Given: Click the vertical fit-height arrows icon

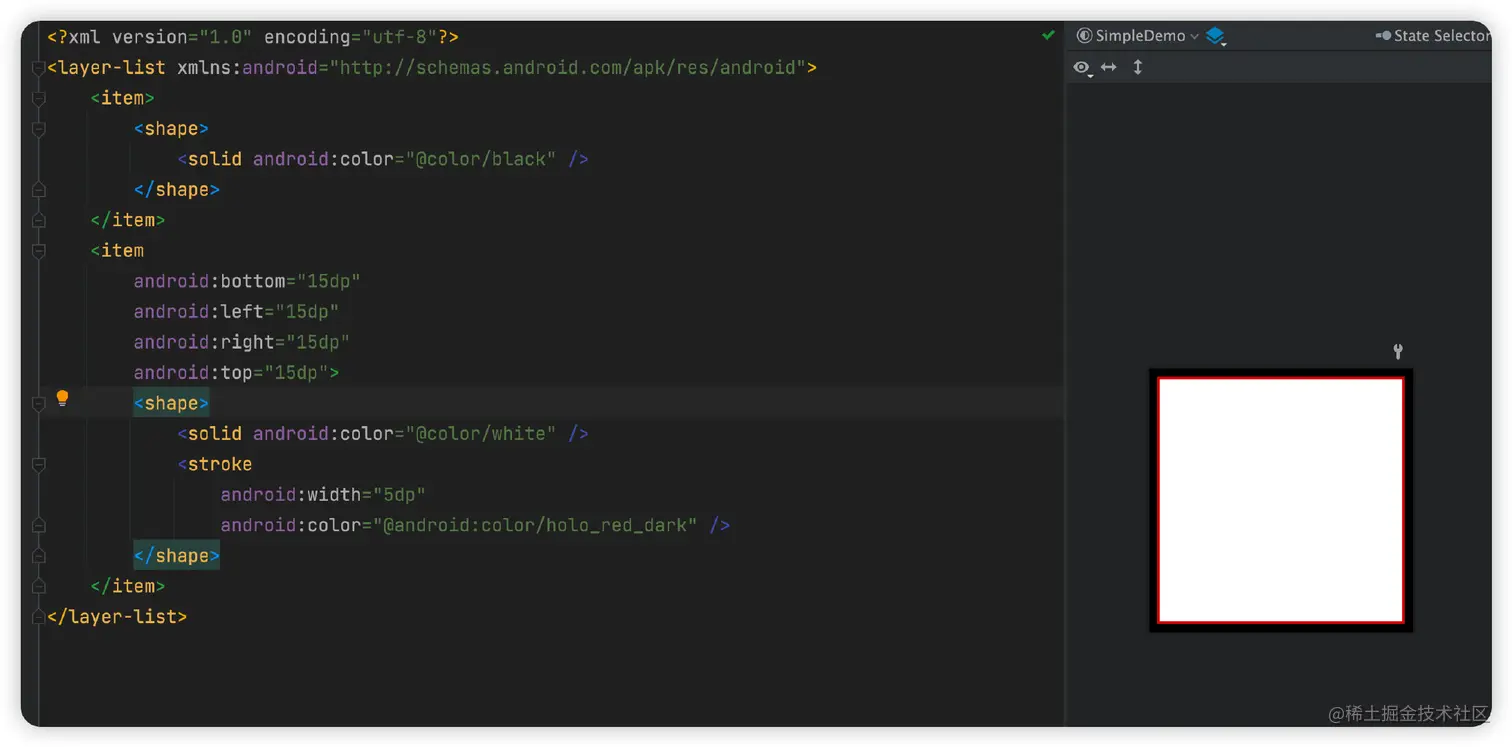Looking at the screenshot, I should click(x=1138, y=67).
